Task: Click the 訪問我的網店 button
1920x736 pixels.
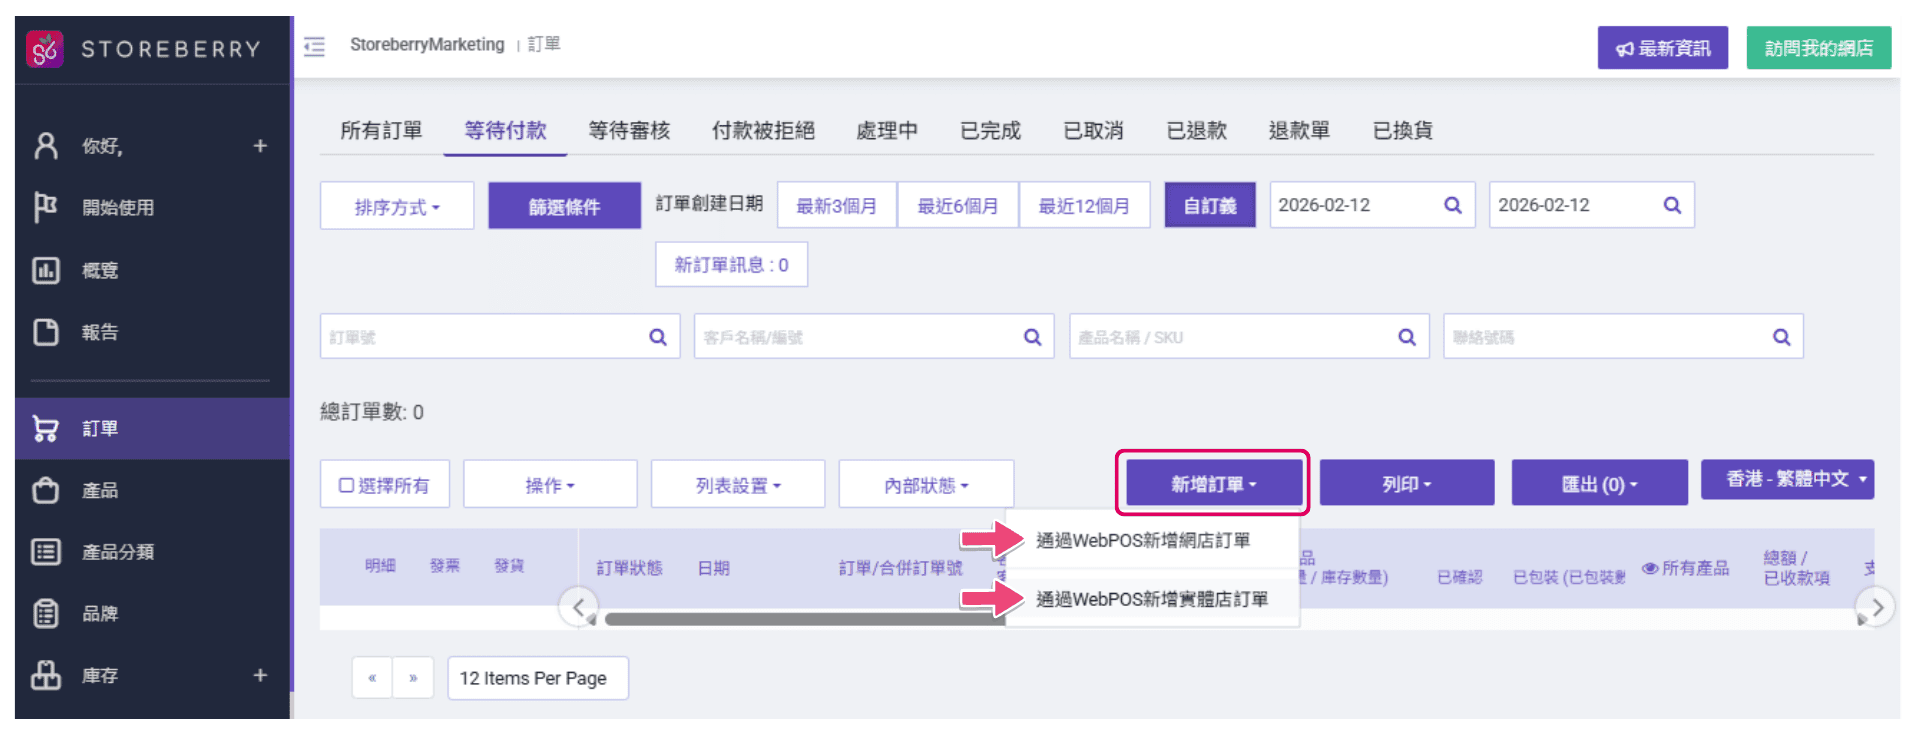Action: (1818, 48)
